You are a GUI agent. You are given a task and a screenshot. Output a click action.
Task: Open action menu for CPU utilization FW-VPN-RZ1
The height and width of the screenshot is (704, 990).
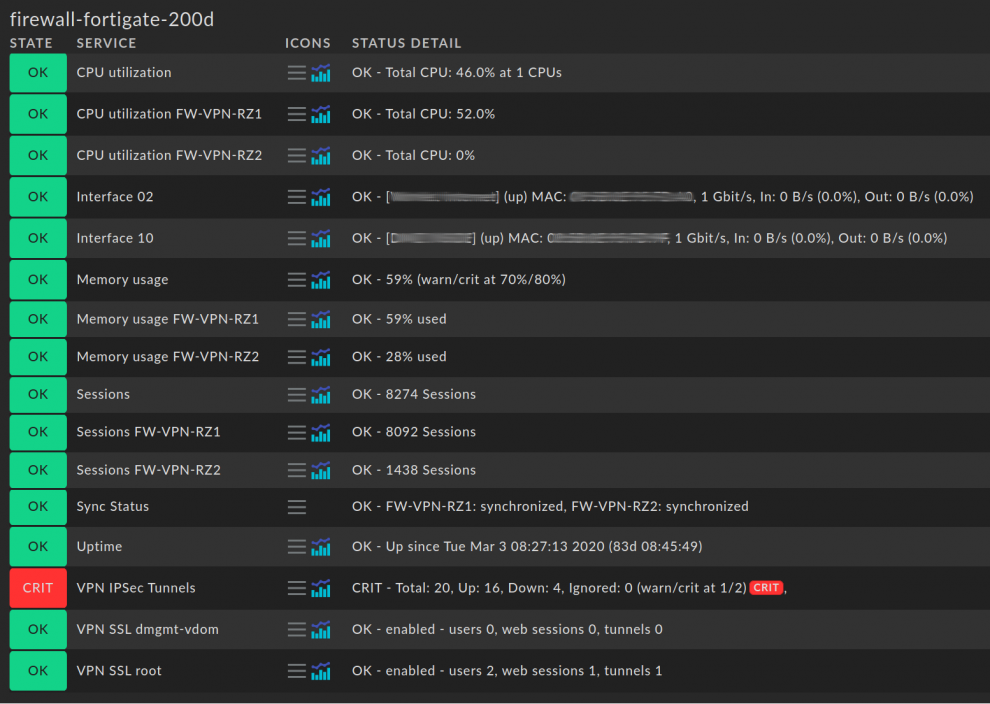click(x=297, y=114)
